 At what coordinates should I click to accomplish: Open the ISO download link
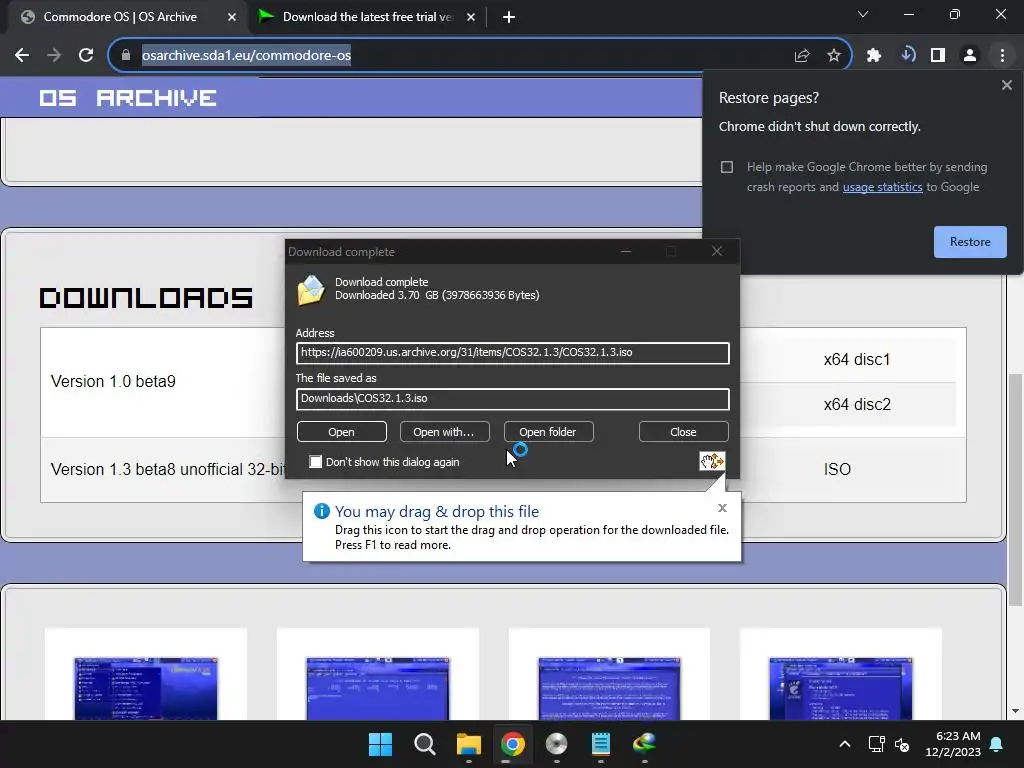837,470
